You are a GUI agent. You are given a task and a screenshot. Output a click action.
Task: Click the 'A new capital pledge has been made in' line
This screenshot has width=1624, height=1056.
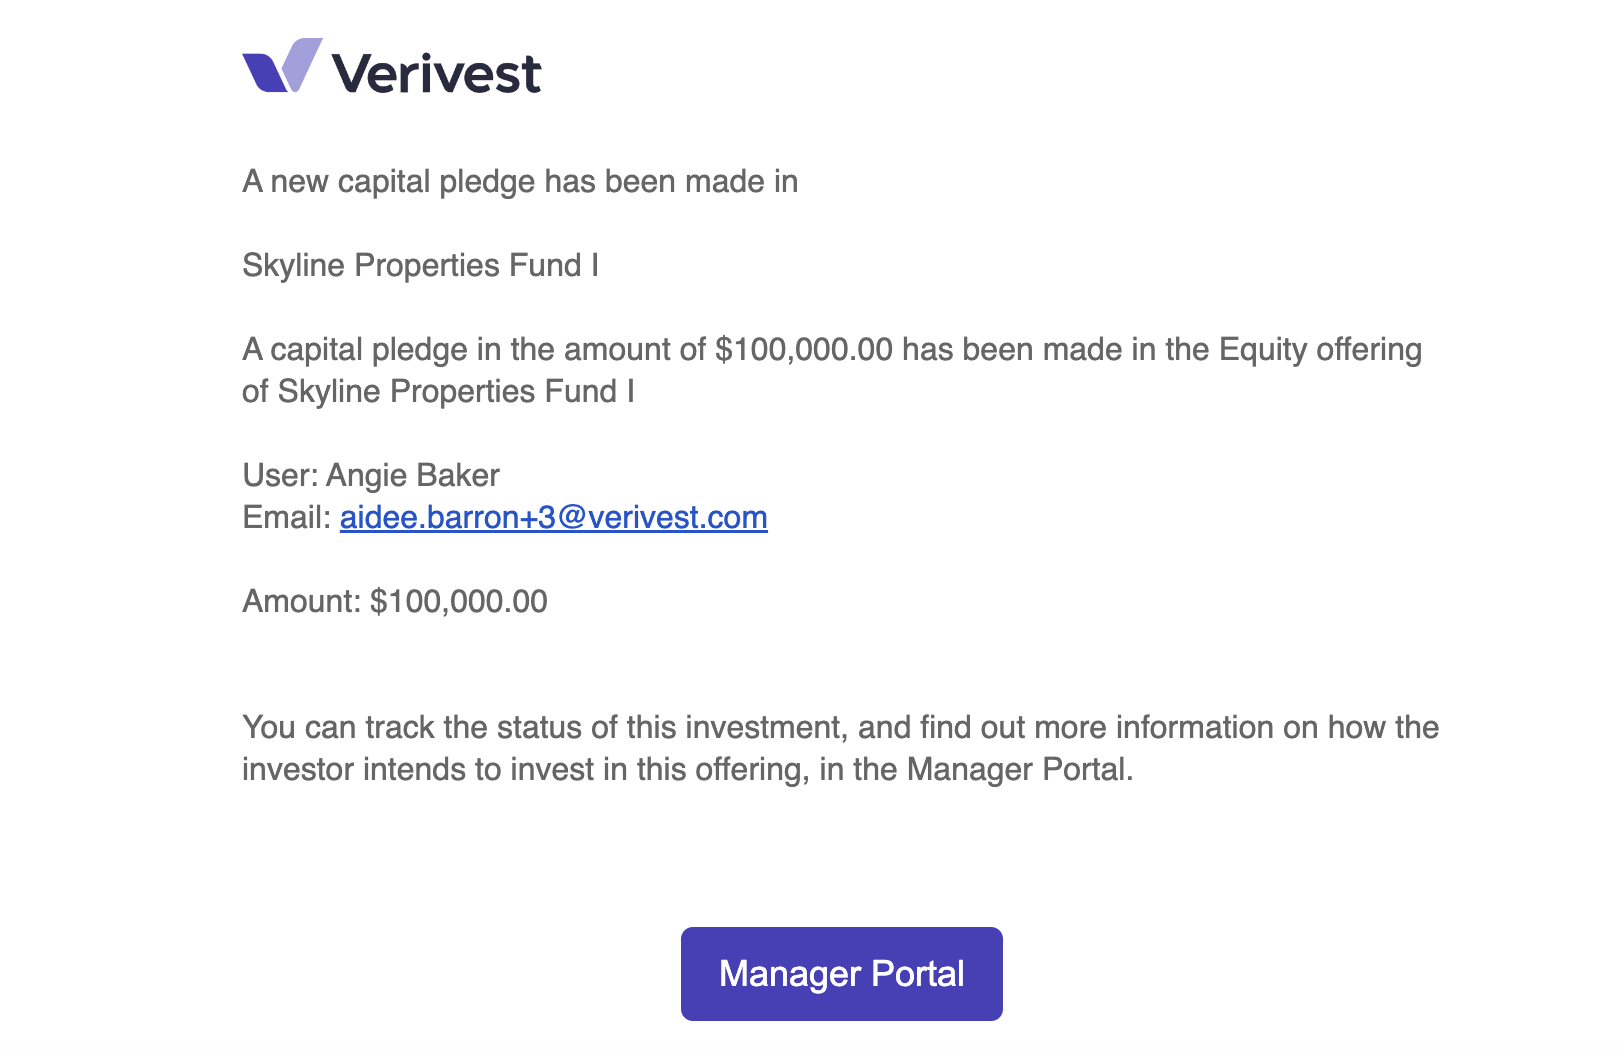pos(520,181)
